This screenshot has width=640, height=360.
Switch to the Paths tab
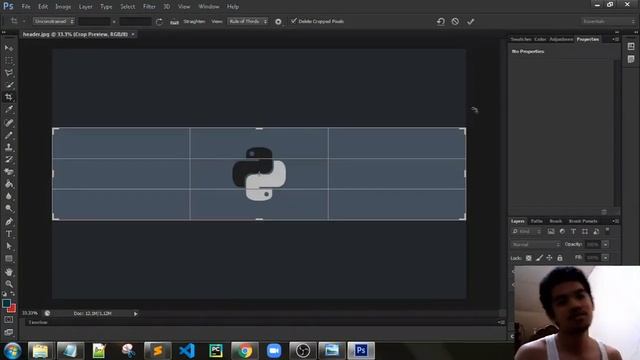(537, 221)
